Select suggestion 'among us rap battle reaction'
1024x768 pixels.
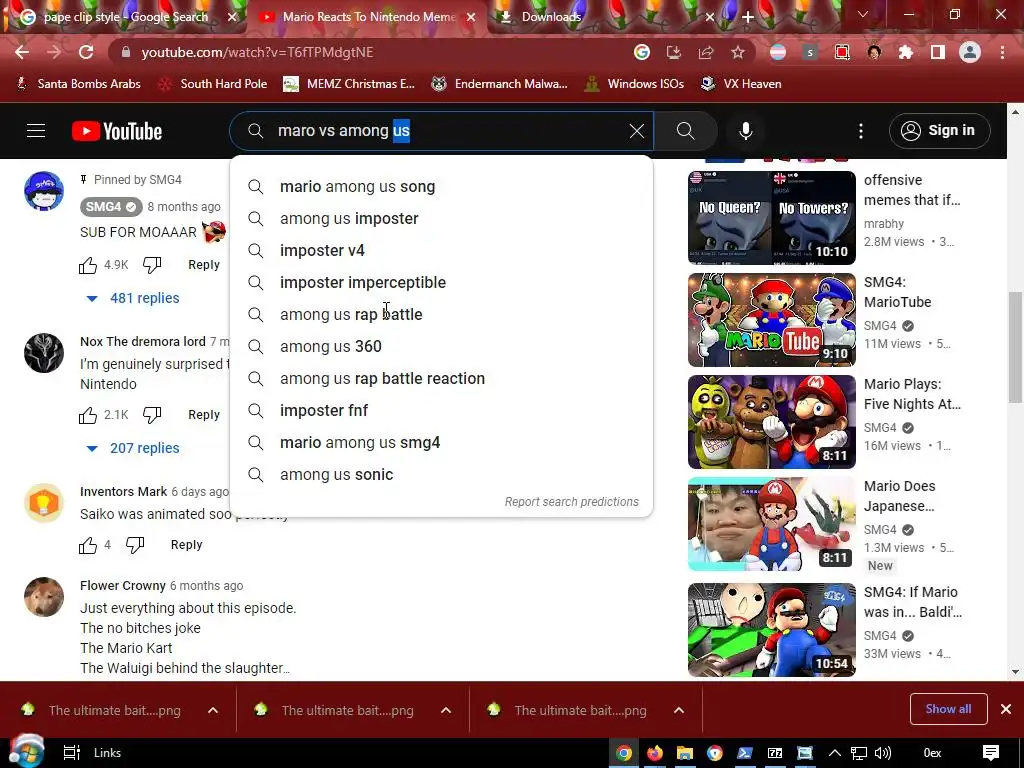pos(441,379)
